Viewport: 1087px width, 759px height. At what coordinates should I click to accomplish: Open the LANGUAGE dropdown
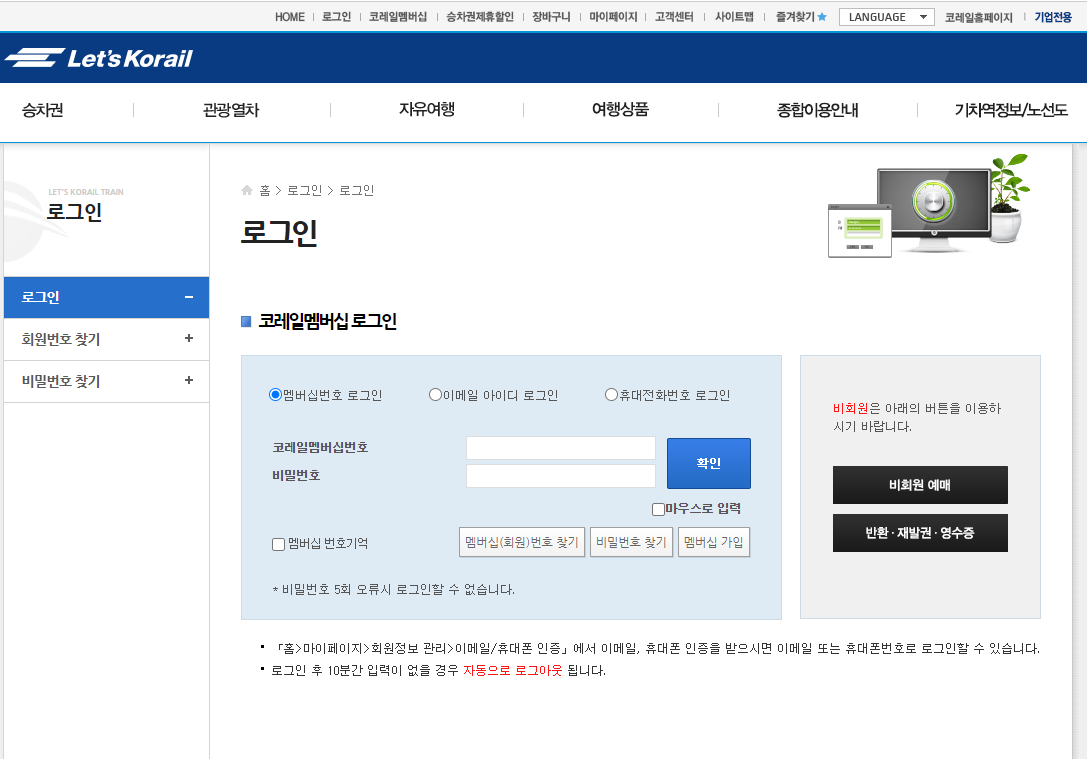tap(886, 16)
